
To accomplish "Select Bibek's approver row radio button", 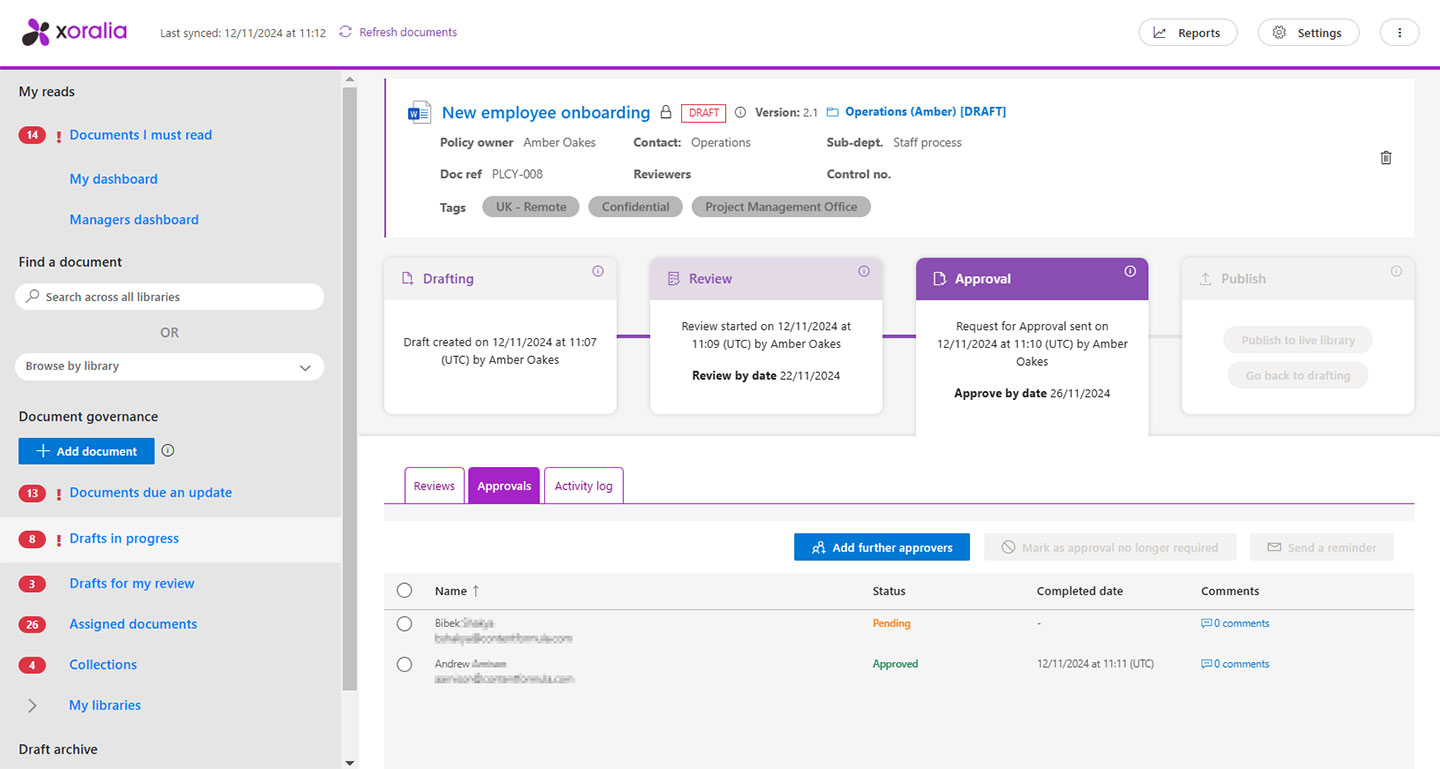I will [404, 623].
